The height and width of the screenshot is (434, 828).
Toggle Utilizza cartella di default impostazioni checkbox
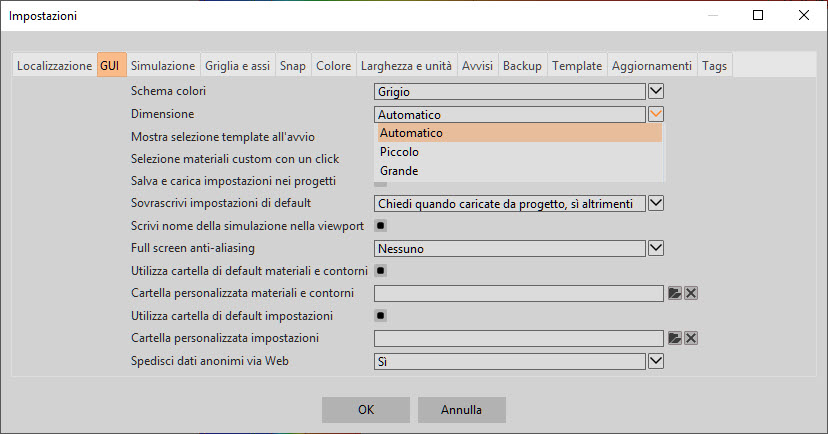pos(380,316)
